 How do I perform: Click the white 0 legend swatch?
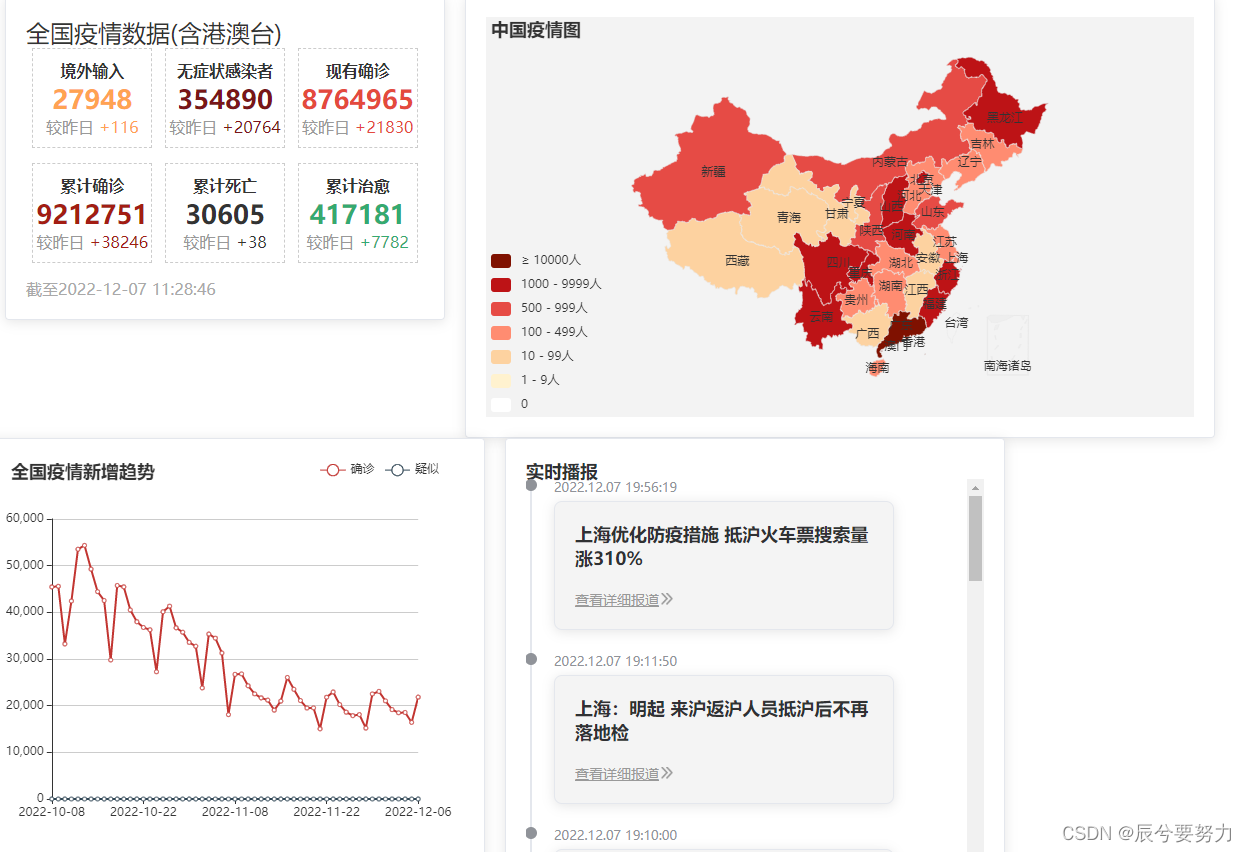501,404
